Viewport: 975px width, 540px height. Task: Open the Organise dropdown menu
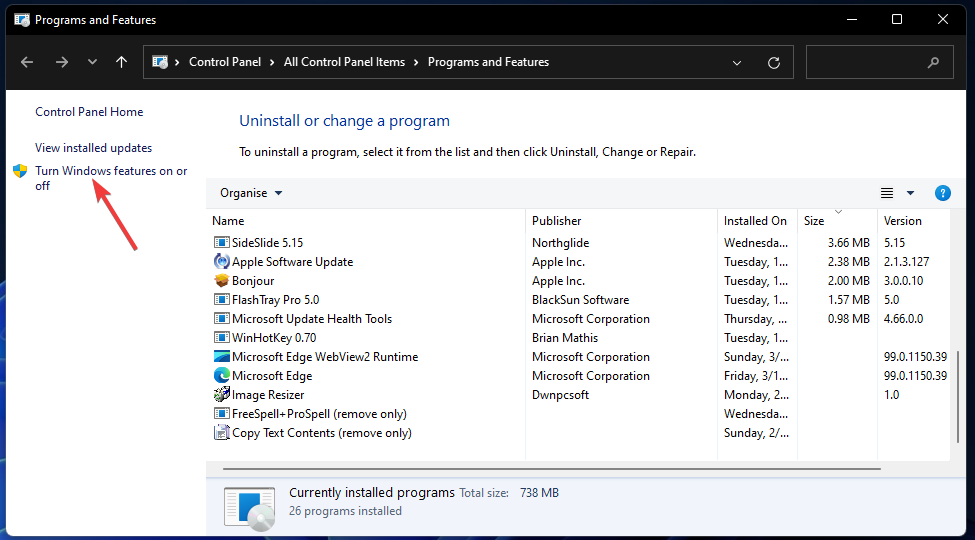click(x=251, y=193)
